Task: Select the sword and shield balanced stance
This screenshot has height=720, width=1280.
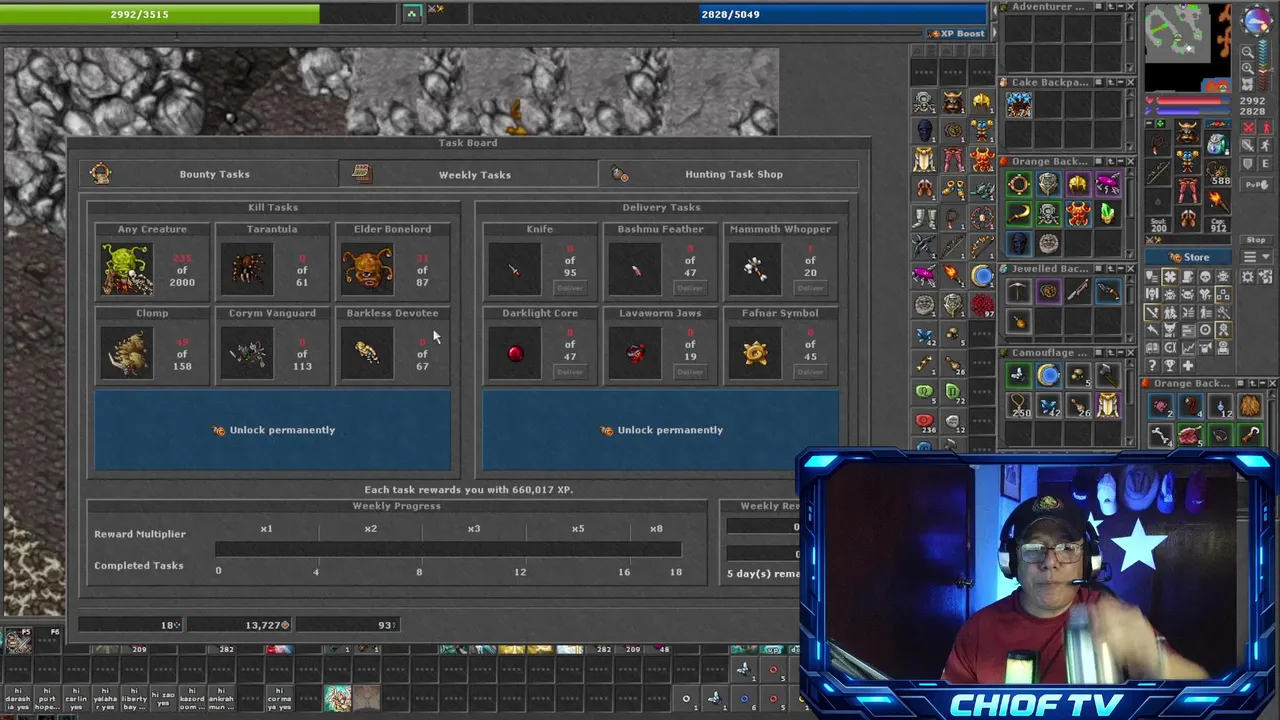Action: pyautogui.click(x=1248, y=145)
